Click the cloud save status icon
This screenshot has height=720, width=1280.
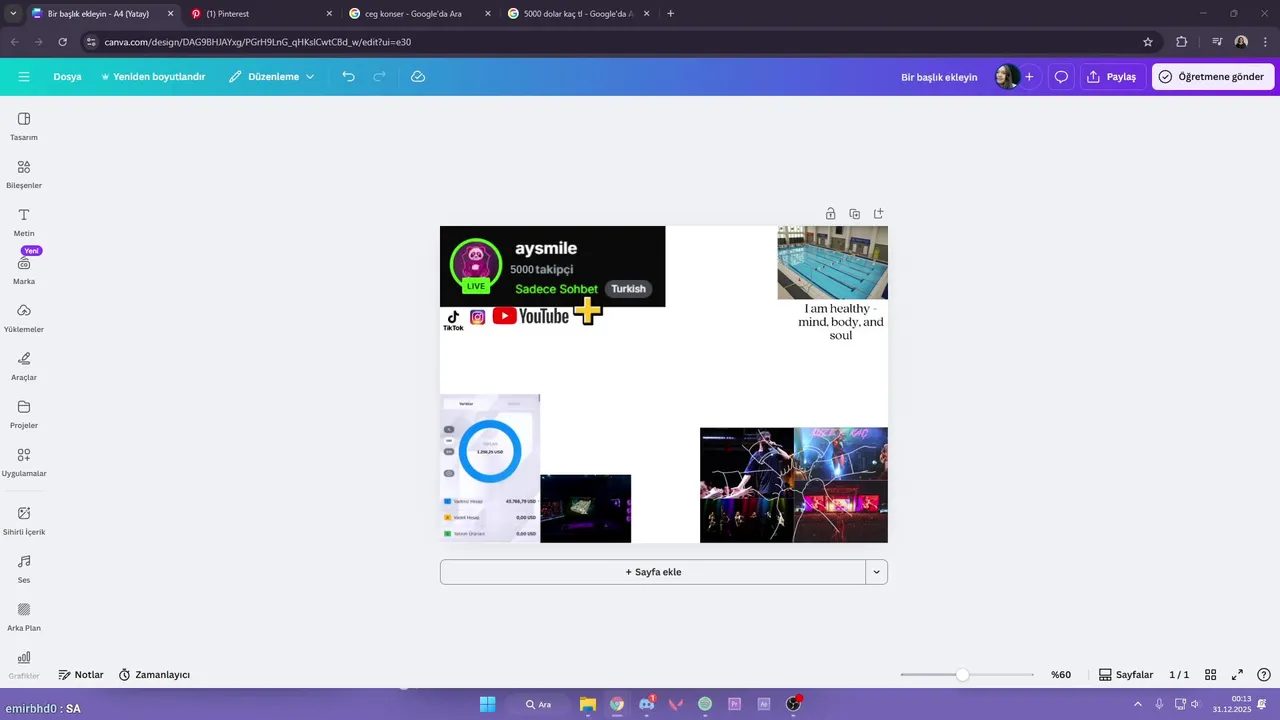[x=418, y=77]
